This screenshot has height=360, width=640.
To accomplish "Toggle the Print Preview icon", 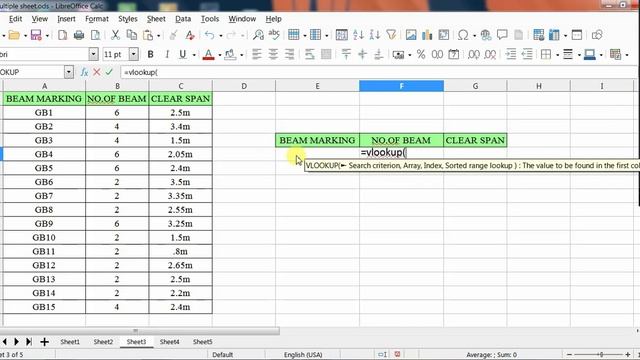I will tap(95, 36).
